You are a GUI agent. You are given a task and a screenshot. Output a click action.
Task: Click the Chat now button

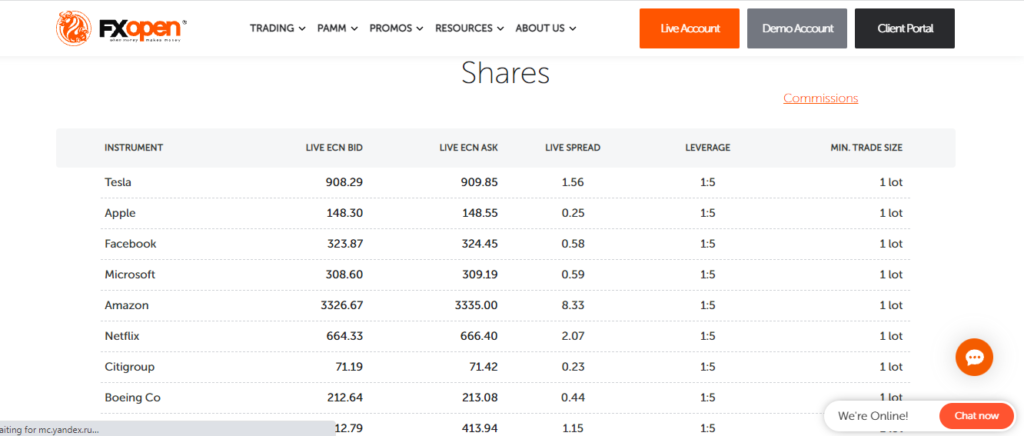click(976, 416)
